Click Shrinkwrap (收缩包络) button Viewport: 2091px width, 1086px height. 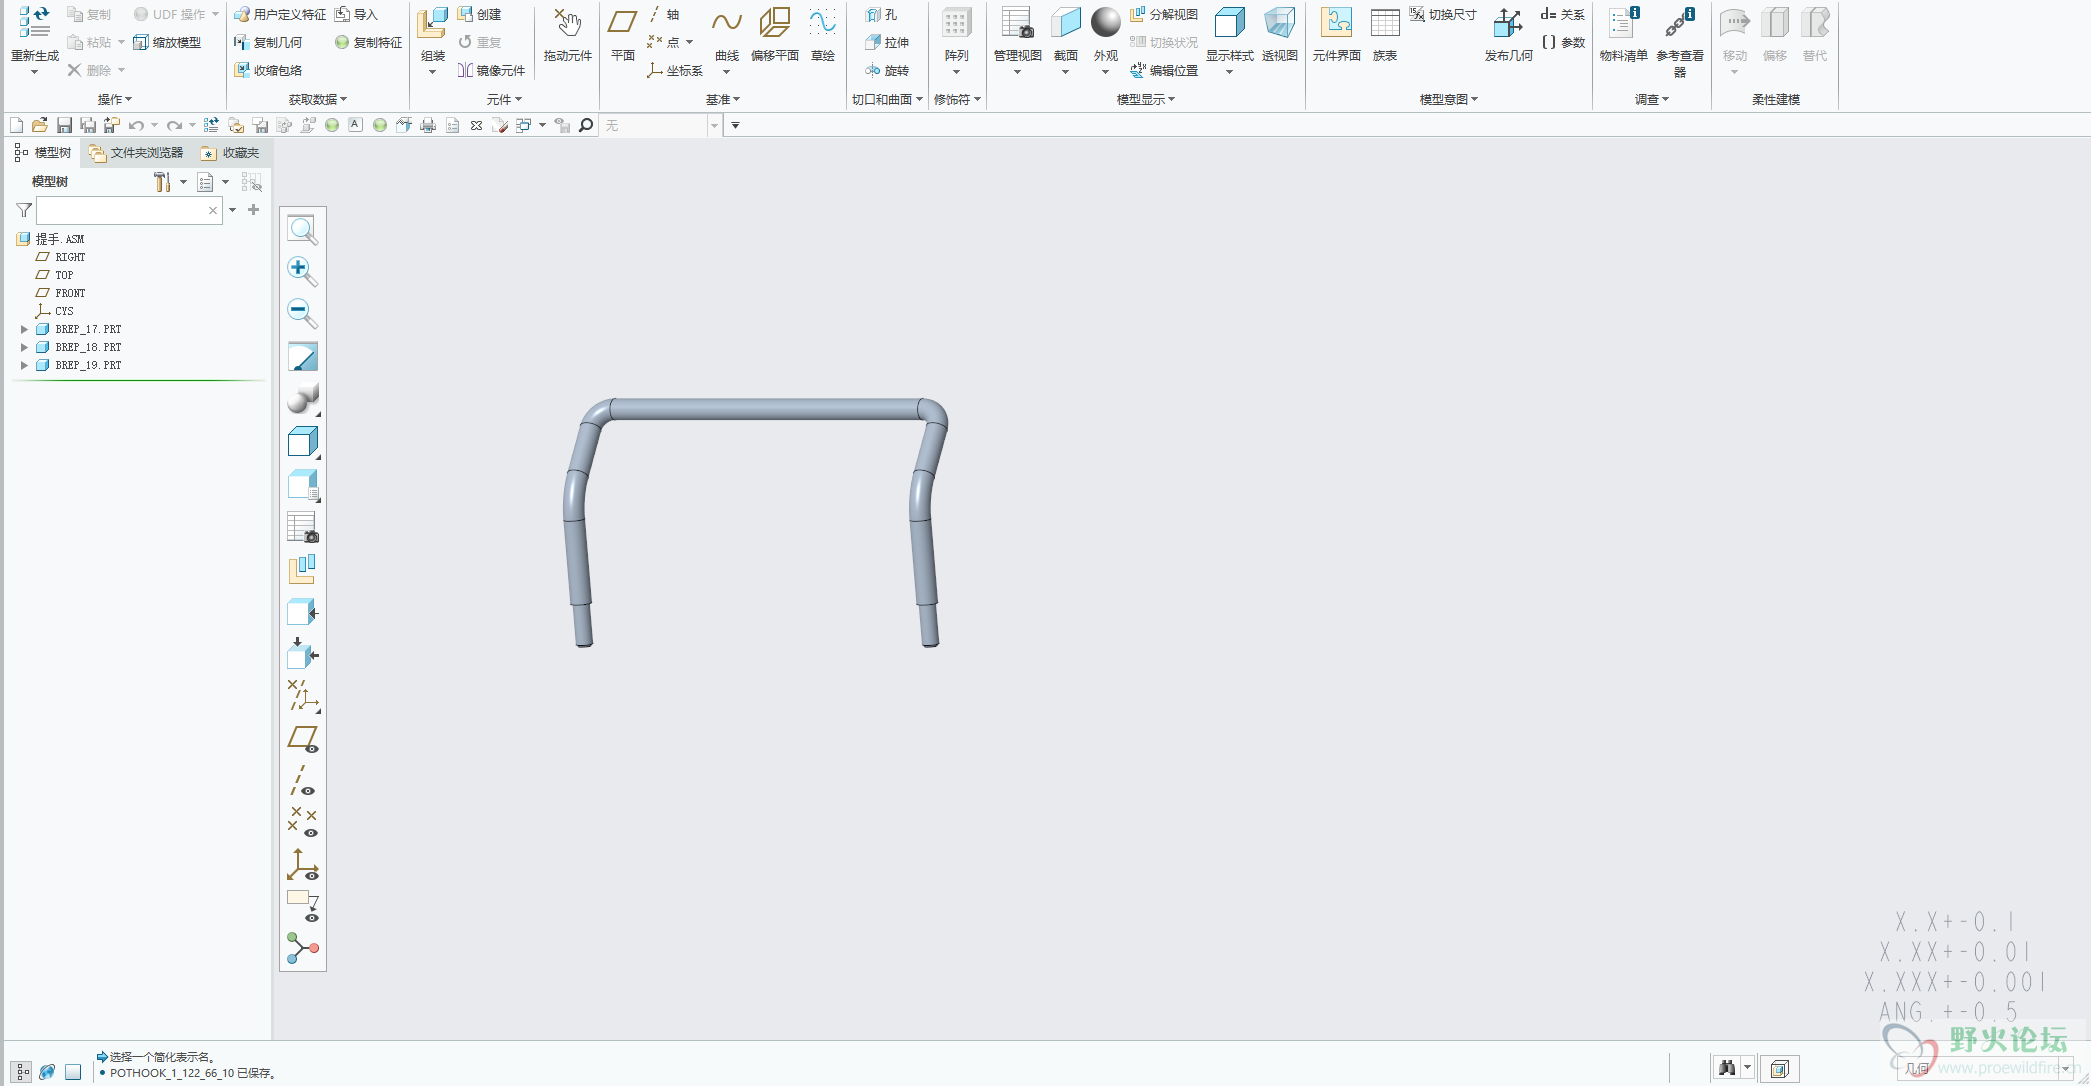pyautogui.click(x=268, y=70)
